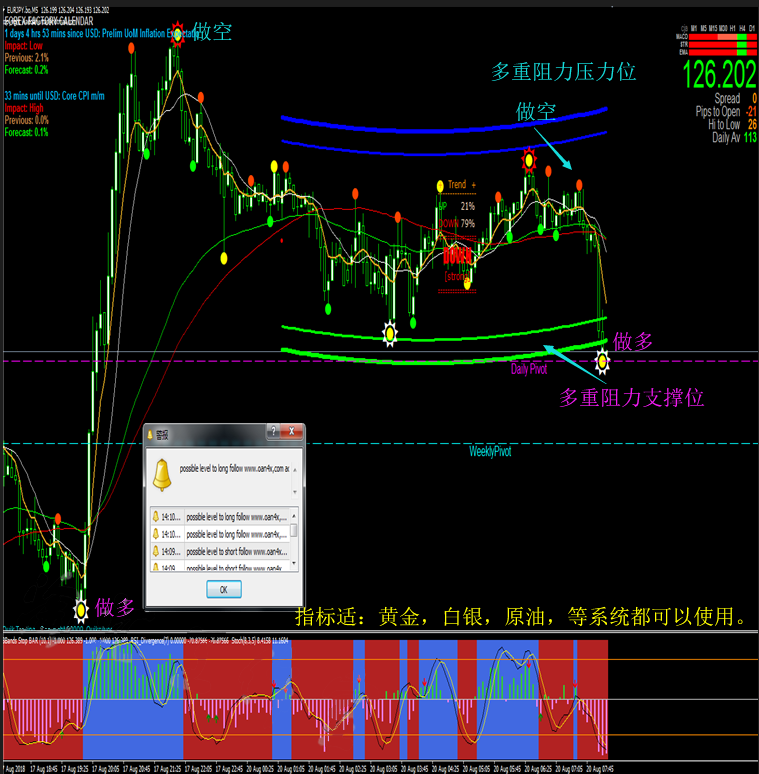Click red sun sell signal below blue resistance bands
Screen dimensions: 759x774
[x=529, y=160]
